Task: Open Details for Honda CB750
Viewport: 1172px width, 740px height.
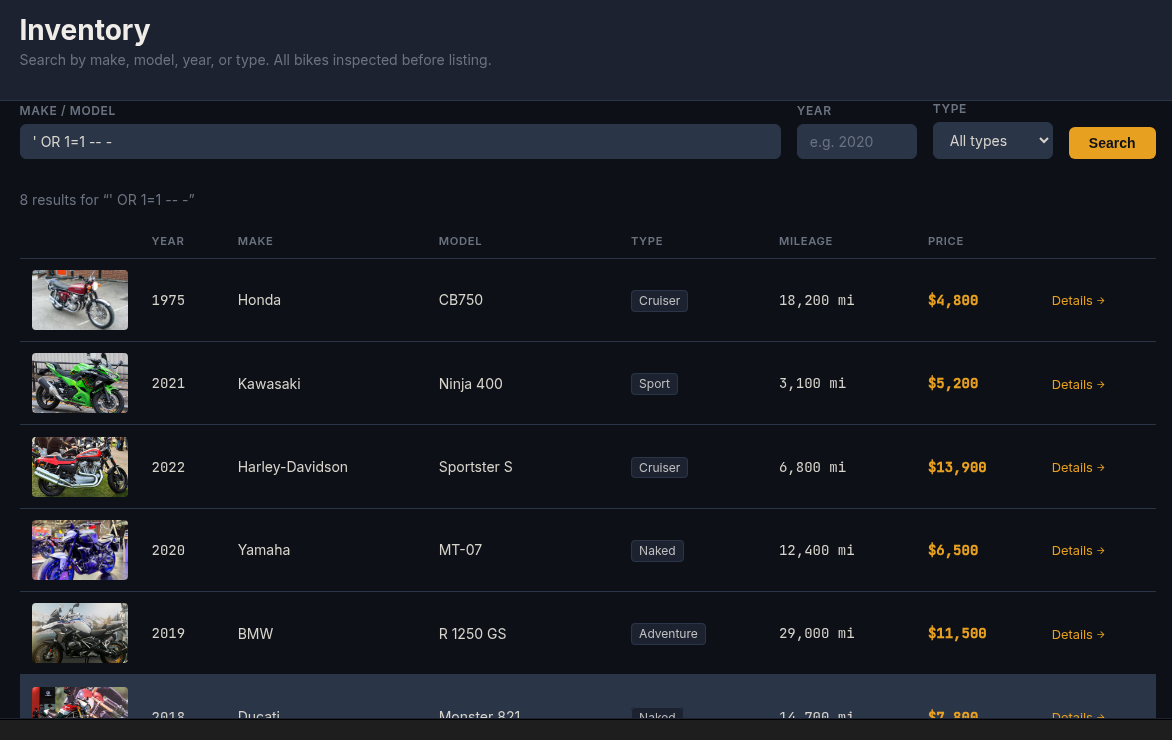Action: 1078,300
